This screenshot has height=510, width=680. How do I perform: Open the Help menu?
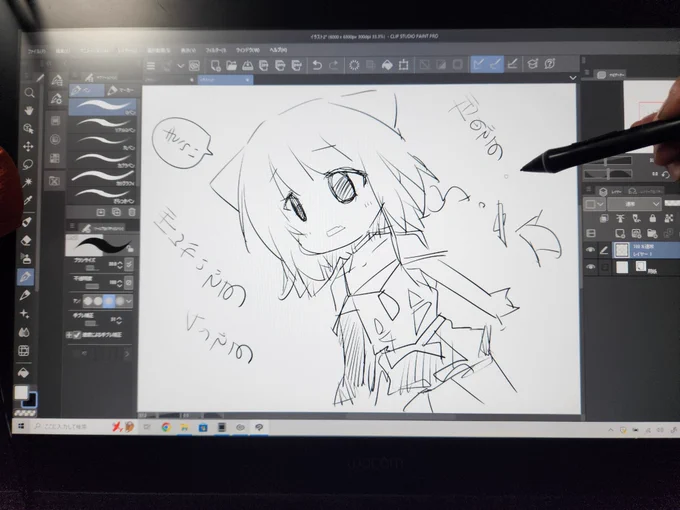278,50
